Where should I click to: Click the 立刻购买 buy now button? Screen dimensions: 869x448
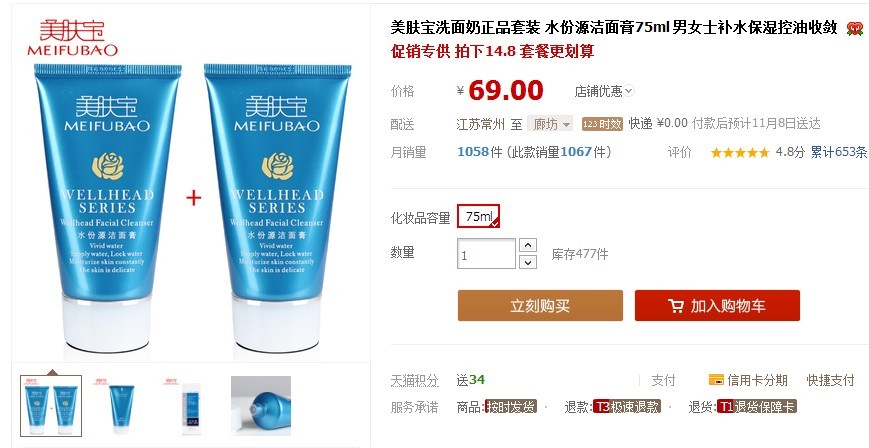tap(540, 306)
